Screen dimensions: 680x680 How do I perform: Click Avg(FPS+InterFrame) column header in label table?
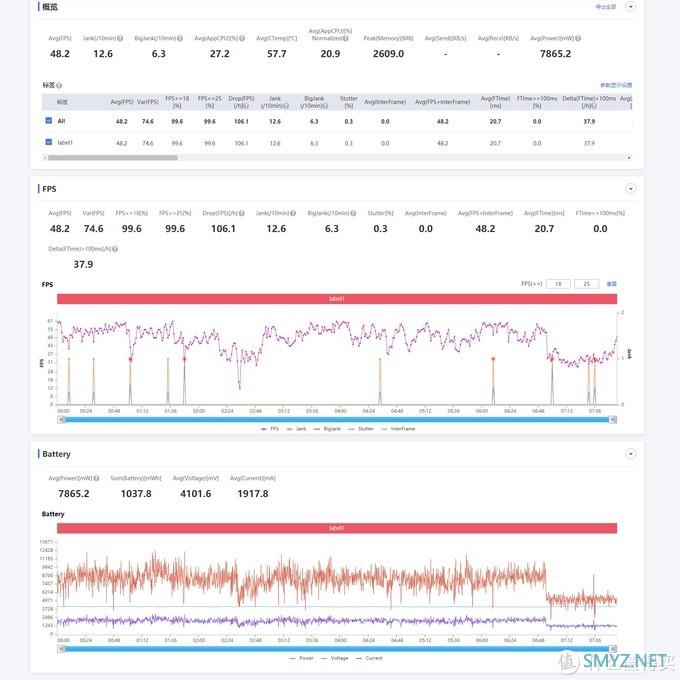443,102
